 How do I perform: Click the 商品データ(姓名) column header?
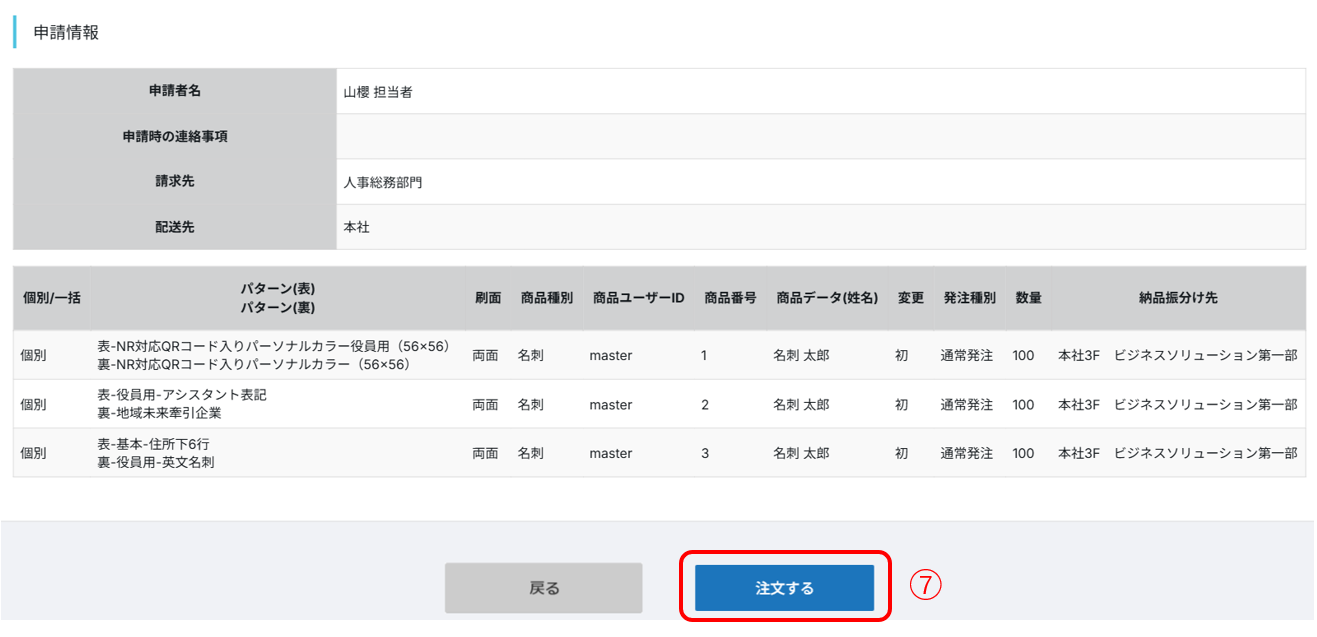(827, 298)
